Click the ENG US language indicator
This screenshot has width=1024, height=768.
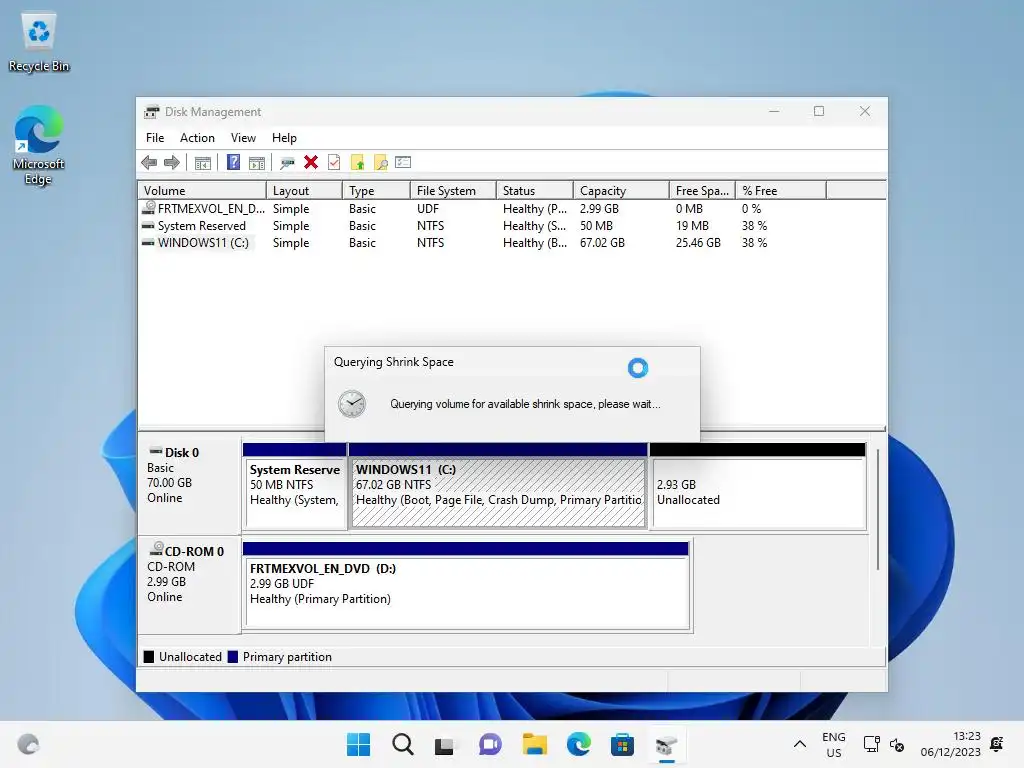(833, 744)
